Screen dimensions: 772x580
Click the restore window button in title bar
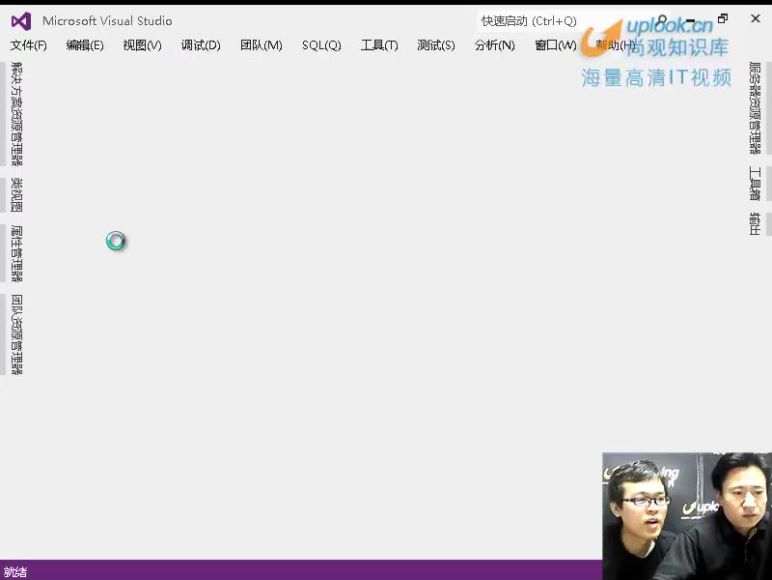click(x=723, y=19)
